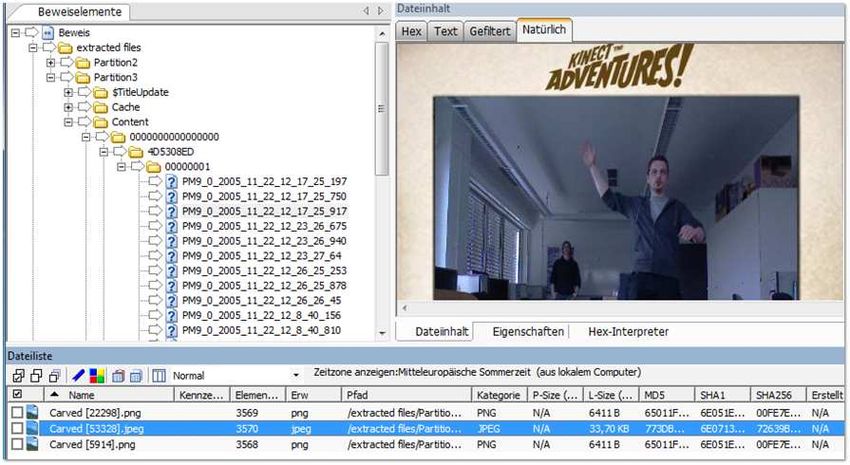Click the image icon of Carved [53328].jpeg

[33, 428]
